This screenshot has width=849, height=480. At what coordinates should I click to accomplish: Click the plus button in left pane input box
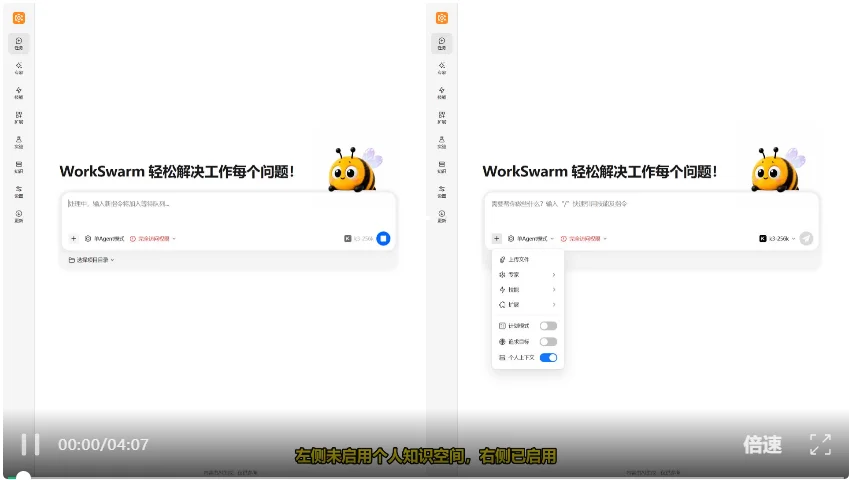74,238
